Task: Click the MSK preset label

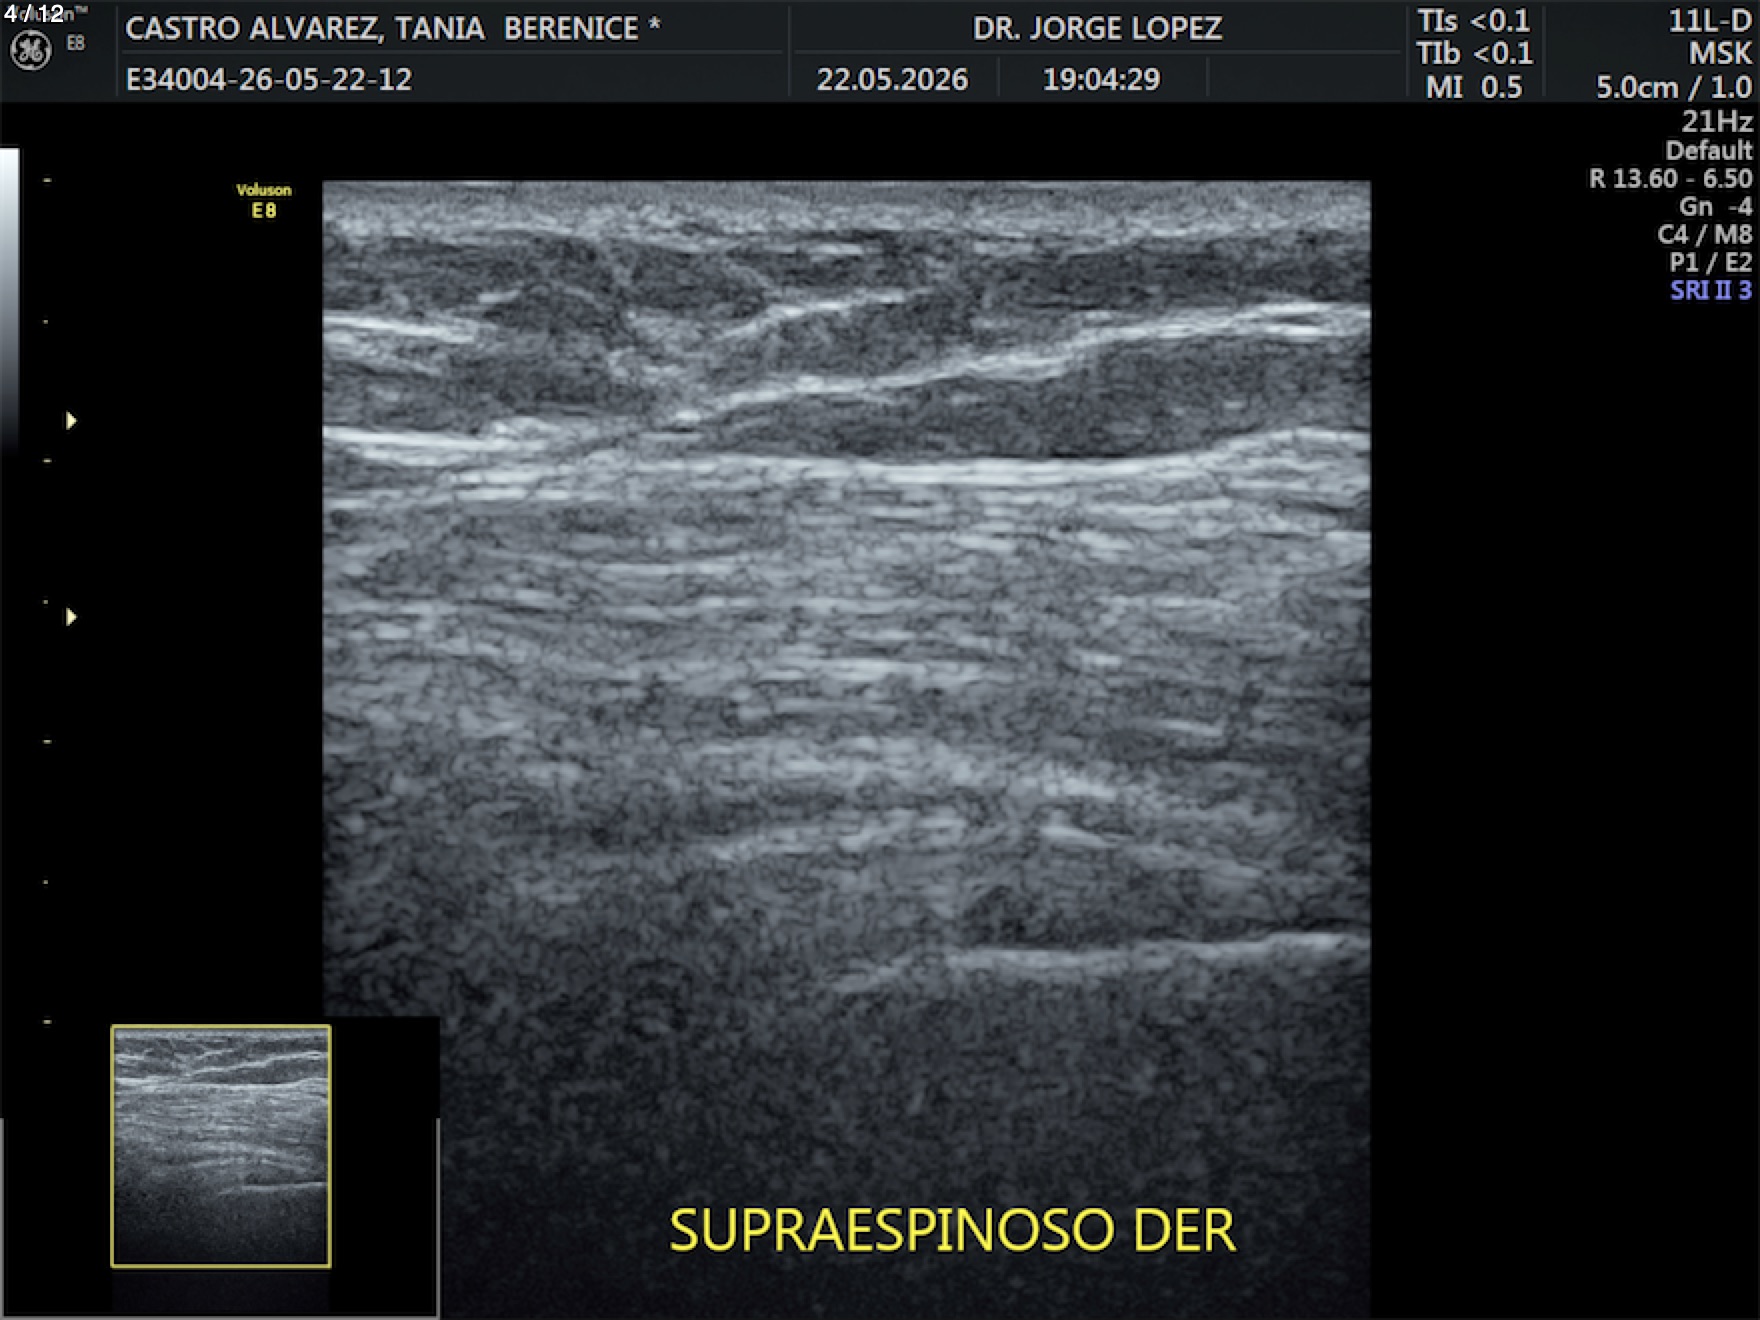Action: [x=1720, y=53]
